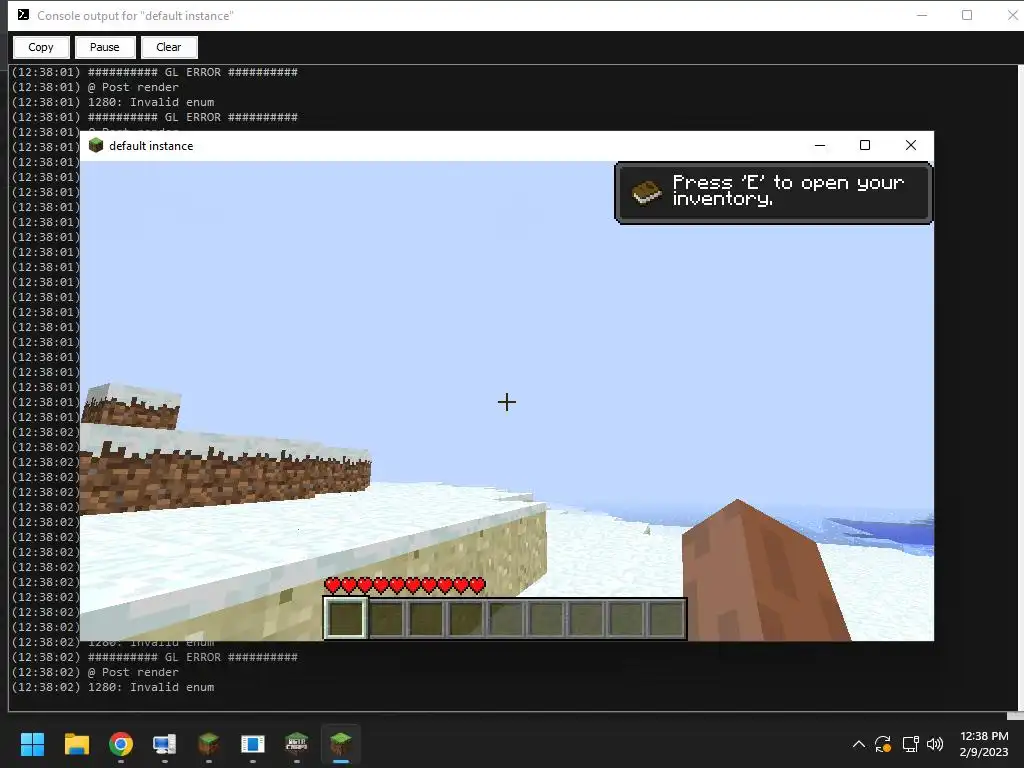This screenshot has width=1024, height=768.
Task: Click the grass block icon in the default instance title bar
Action: pos(96,145)
